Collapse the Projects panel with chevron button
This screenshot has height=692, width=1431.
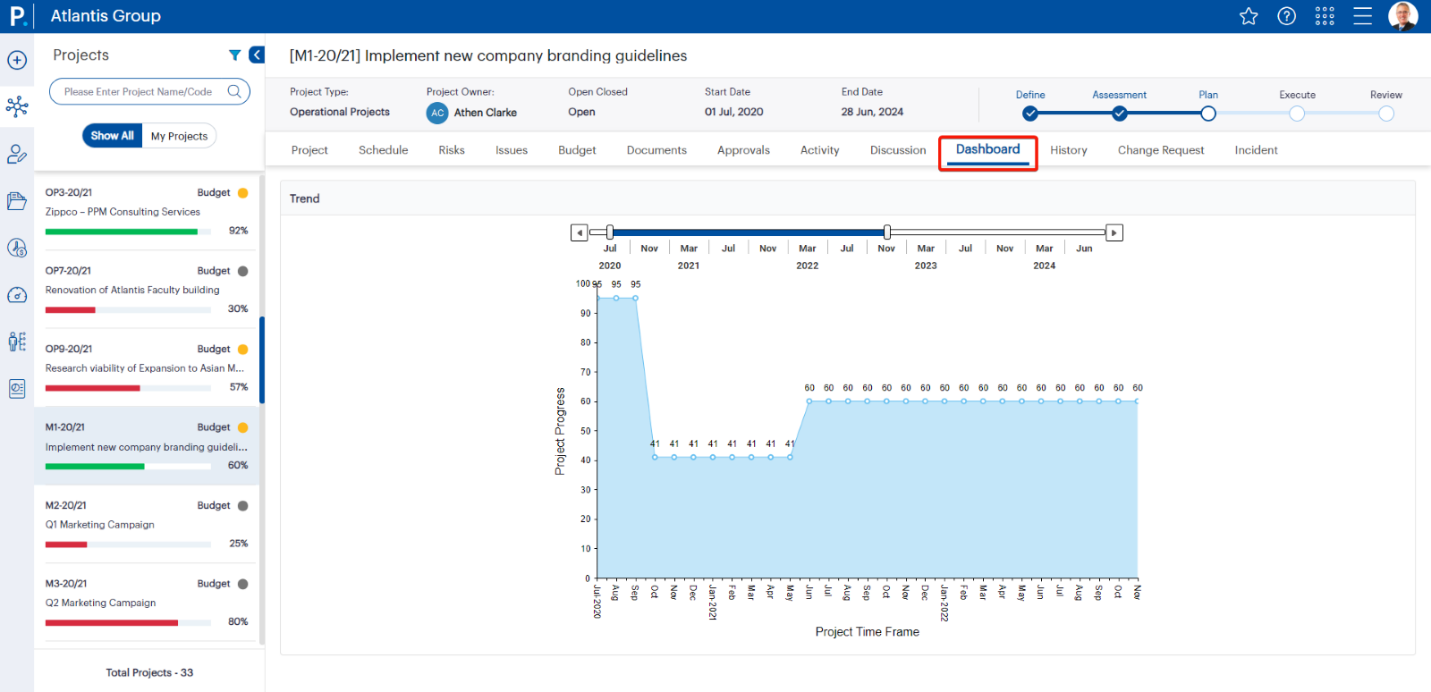tap(256, 55)
